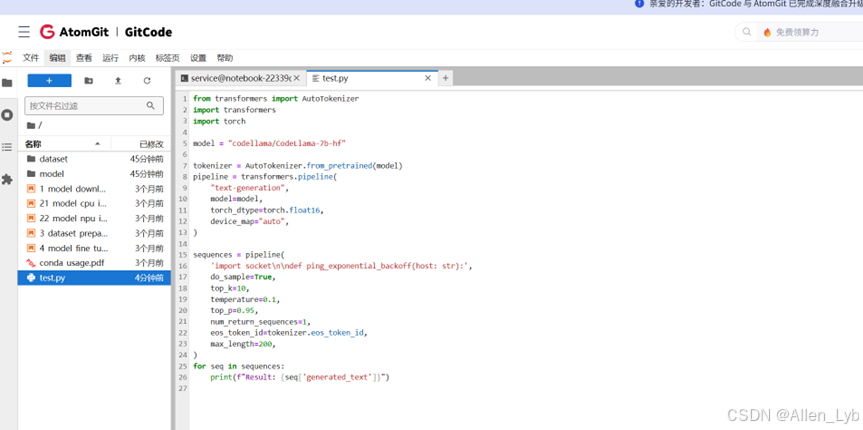Screen dimensions: 863x430
Task: Click the GitCode brand text
Action: [x=148, y=32]
